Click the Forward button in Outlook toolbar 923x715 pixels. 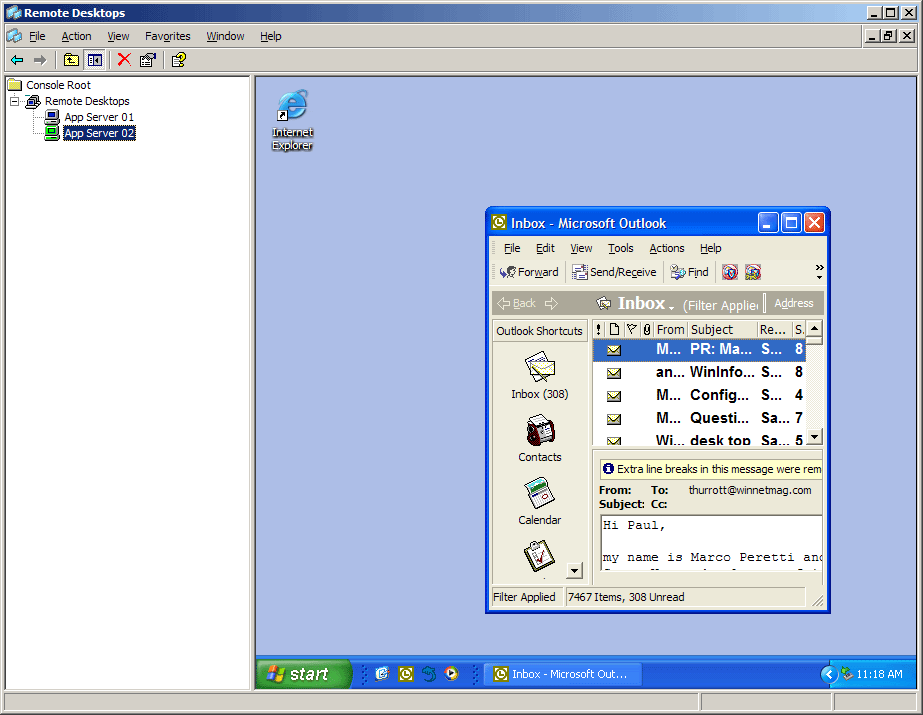529,272
